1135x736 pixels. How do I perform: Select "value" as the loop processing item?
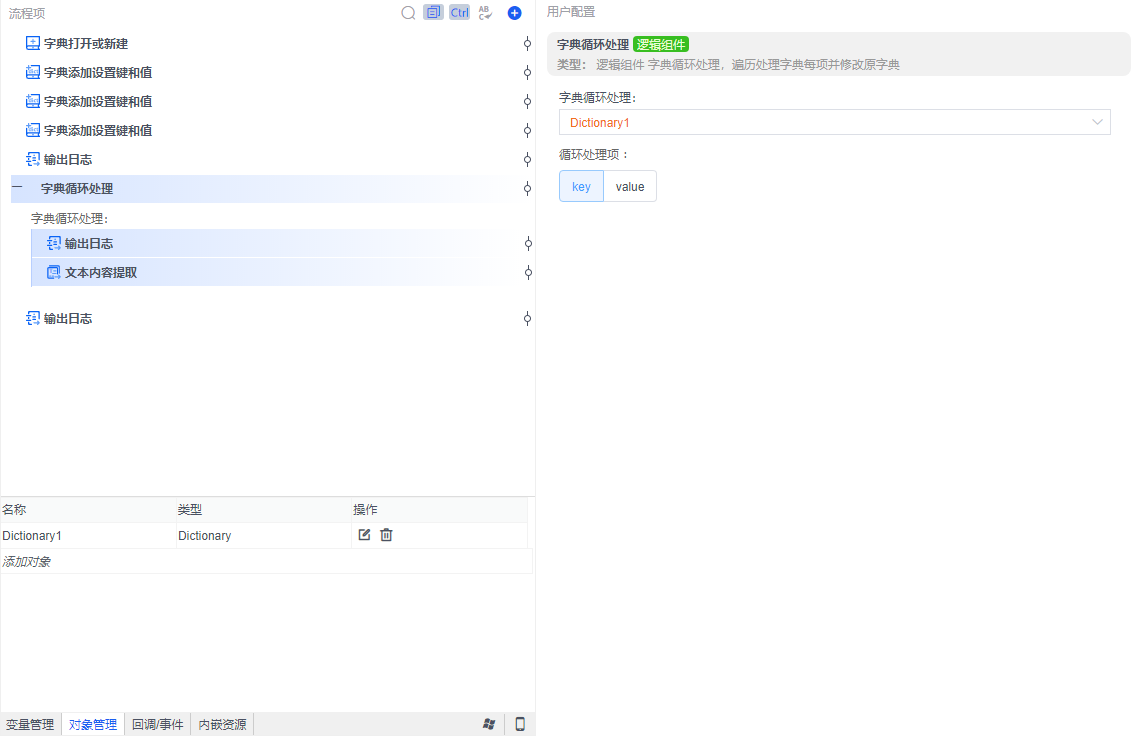tap(630, 186)
